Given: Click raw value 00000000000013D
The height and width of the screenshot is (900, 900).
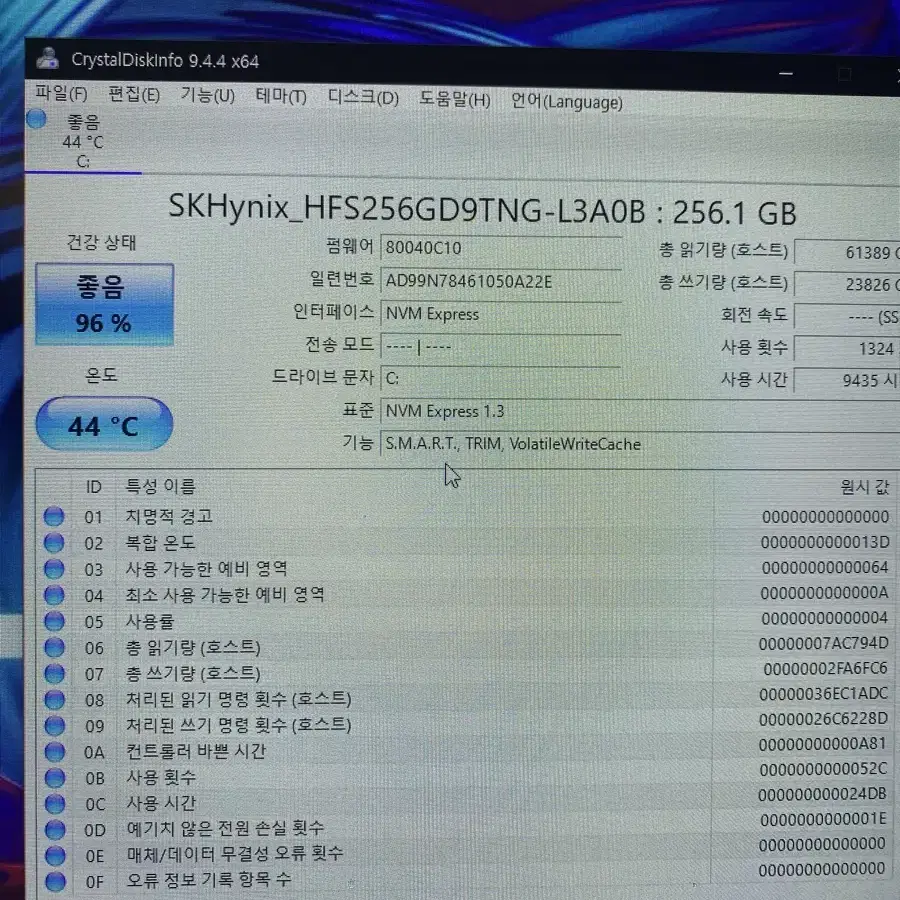Looking at the screenshot, I should pyautogui.click(x=825, y=542).
